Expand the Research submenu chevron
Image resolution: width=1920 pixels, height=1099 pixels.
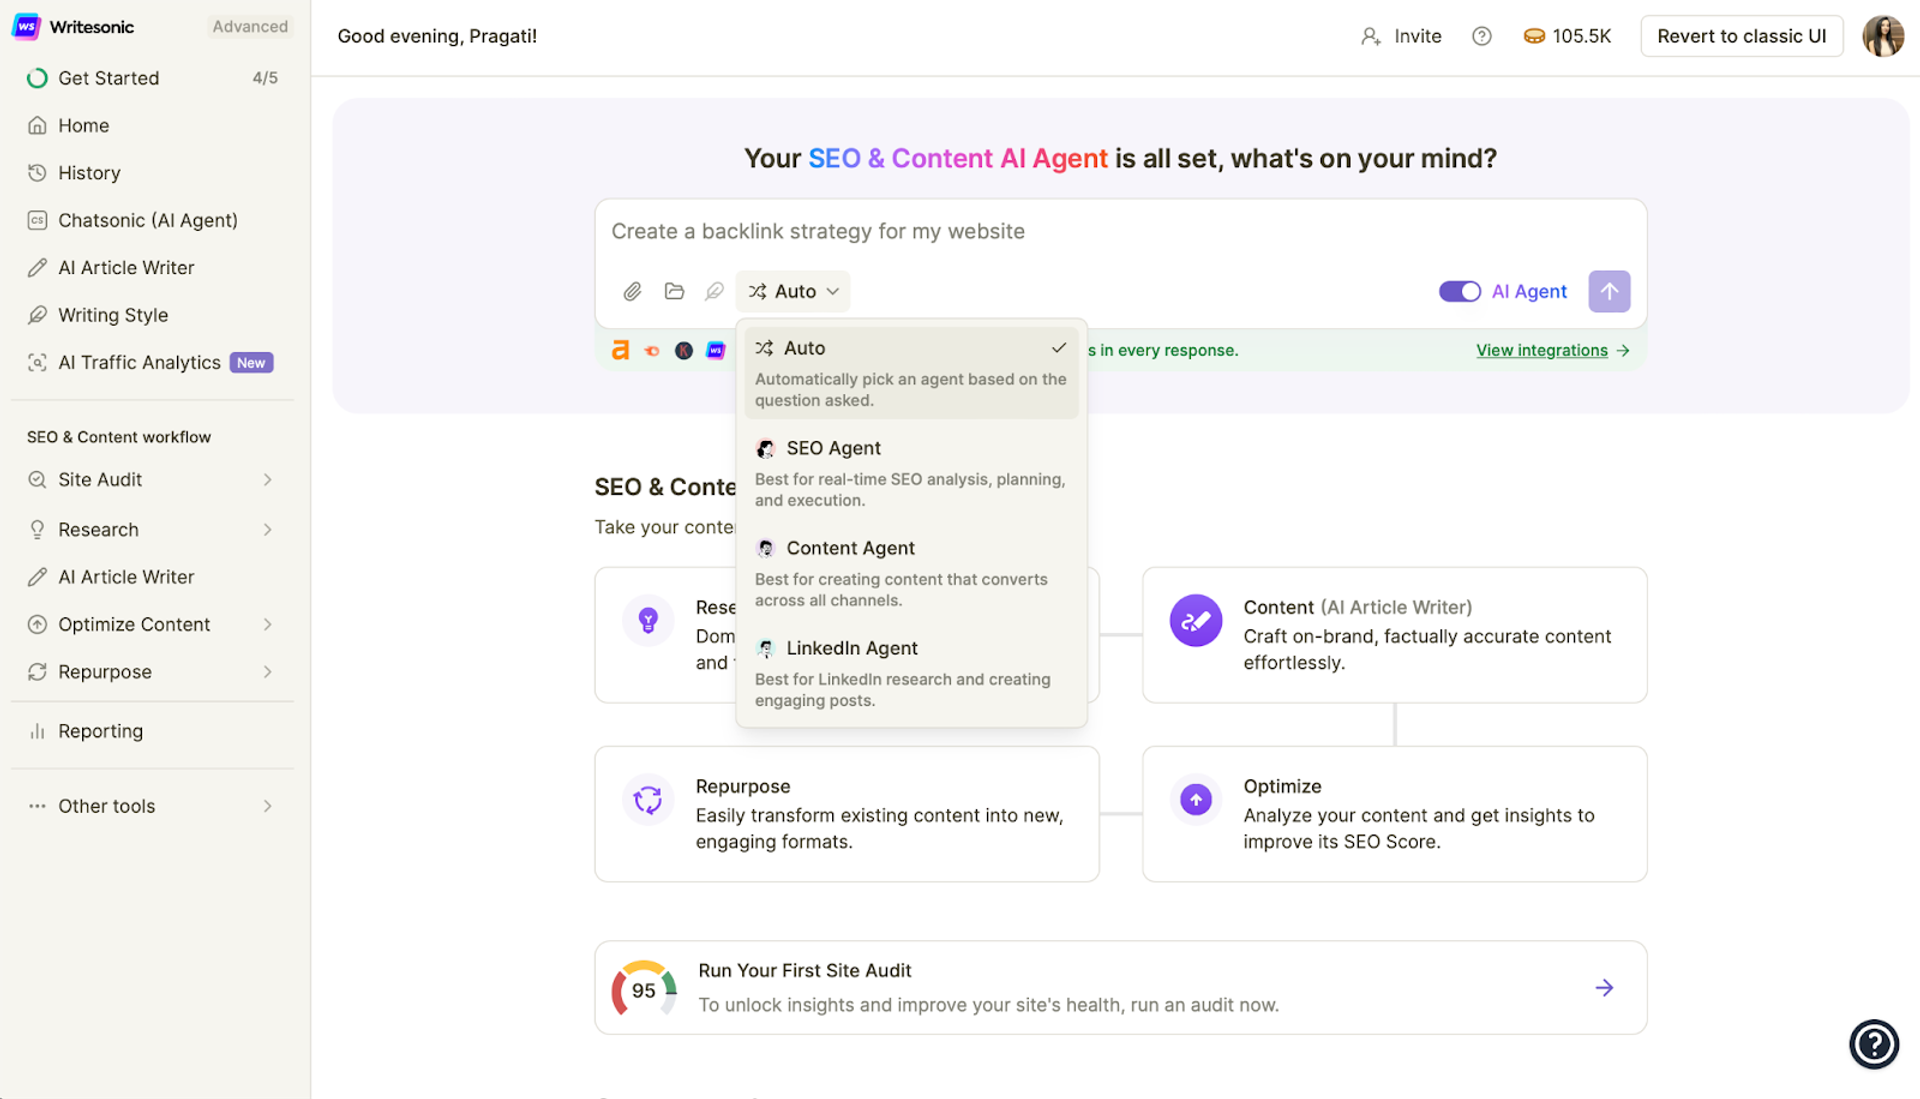(268, 530)
